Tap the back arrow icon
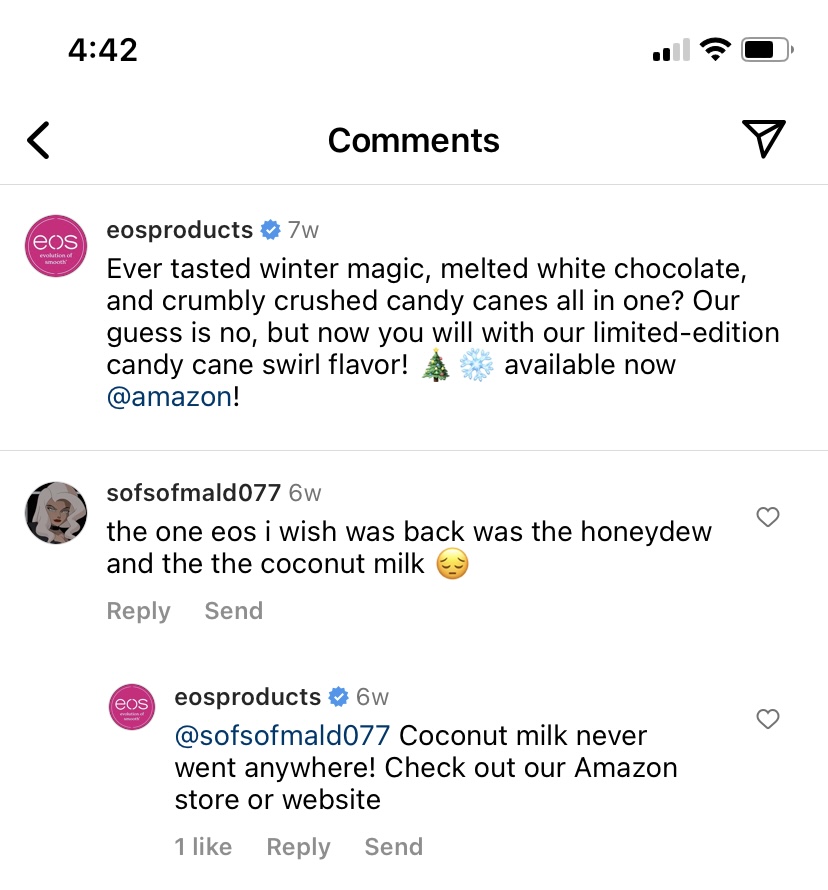The width and height of the screenshot is (828, 890). click(38, 140)
